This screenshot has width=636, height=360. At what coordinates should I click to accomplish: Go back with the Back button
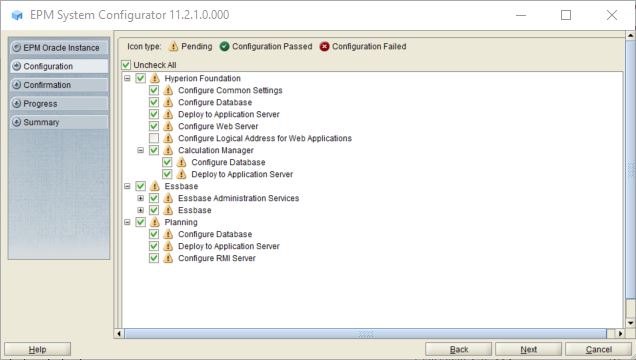[x=459, y=349]
